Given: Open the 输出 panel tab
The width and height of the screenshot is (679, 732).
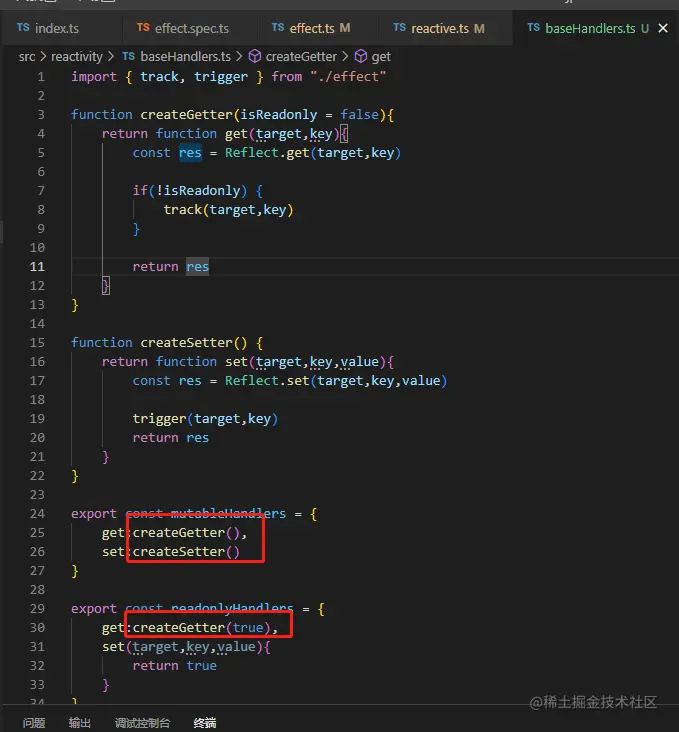Looking at the screenshot, I should coord(79,723).
